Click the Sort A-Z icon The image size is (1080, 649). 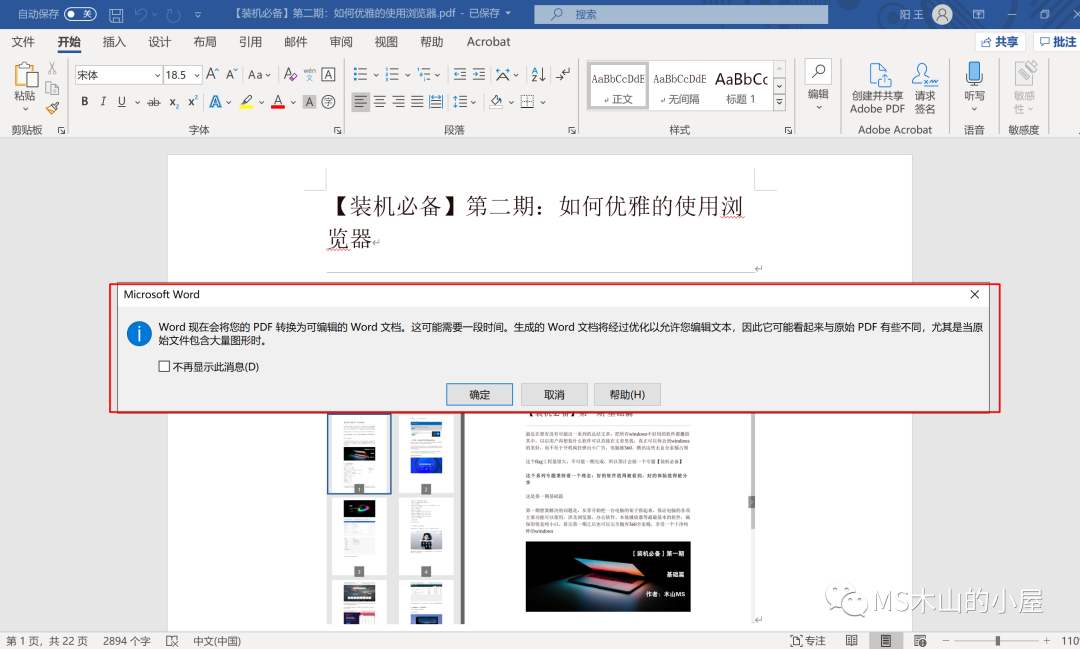tap(538, 74)
